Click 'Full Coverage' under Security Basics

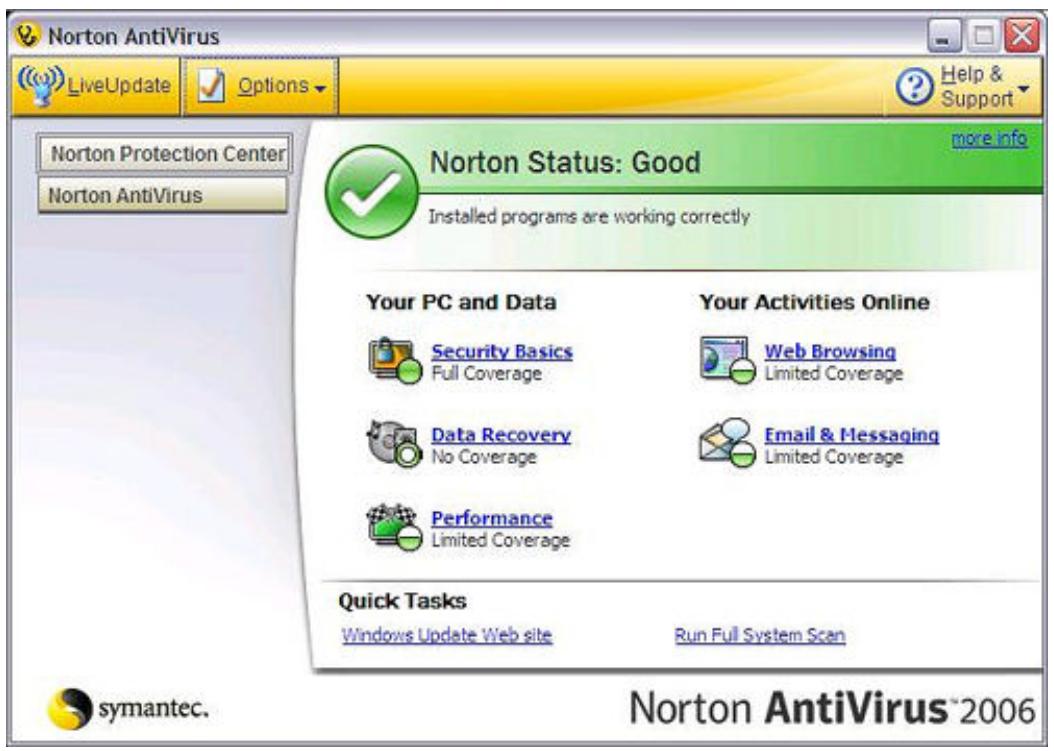pyautogui.click(x=486, y=373)
